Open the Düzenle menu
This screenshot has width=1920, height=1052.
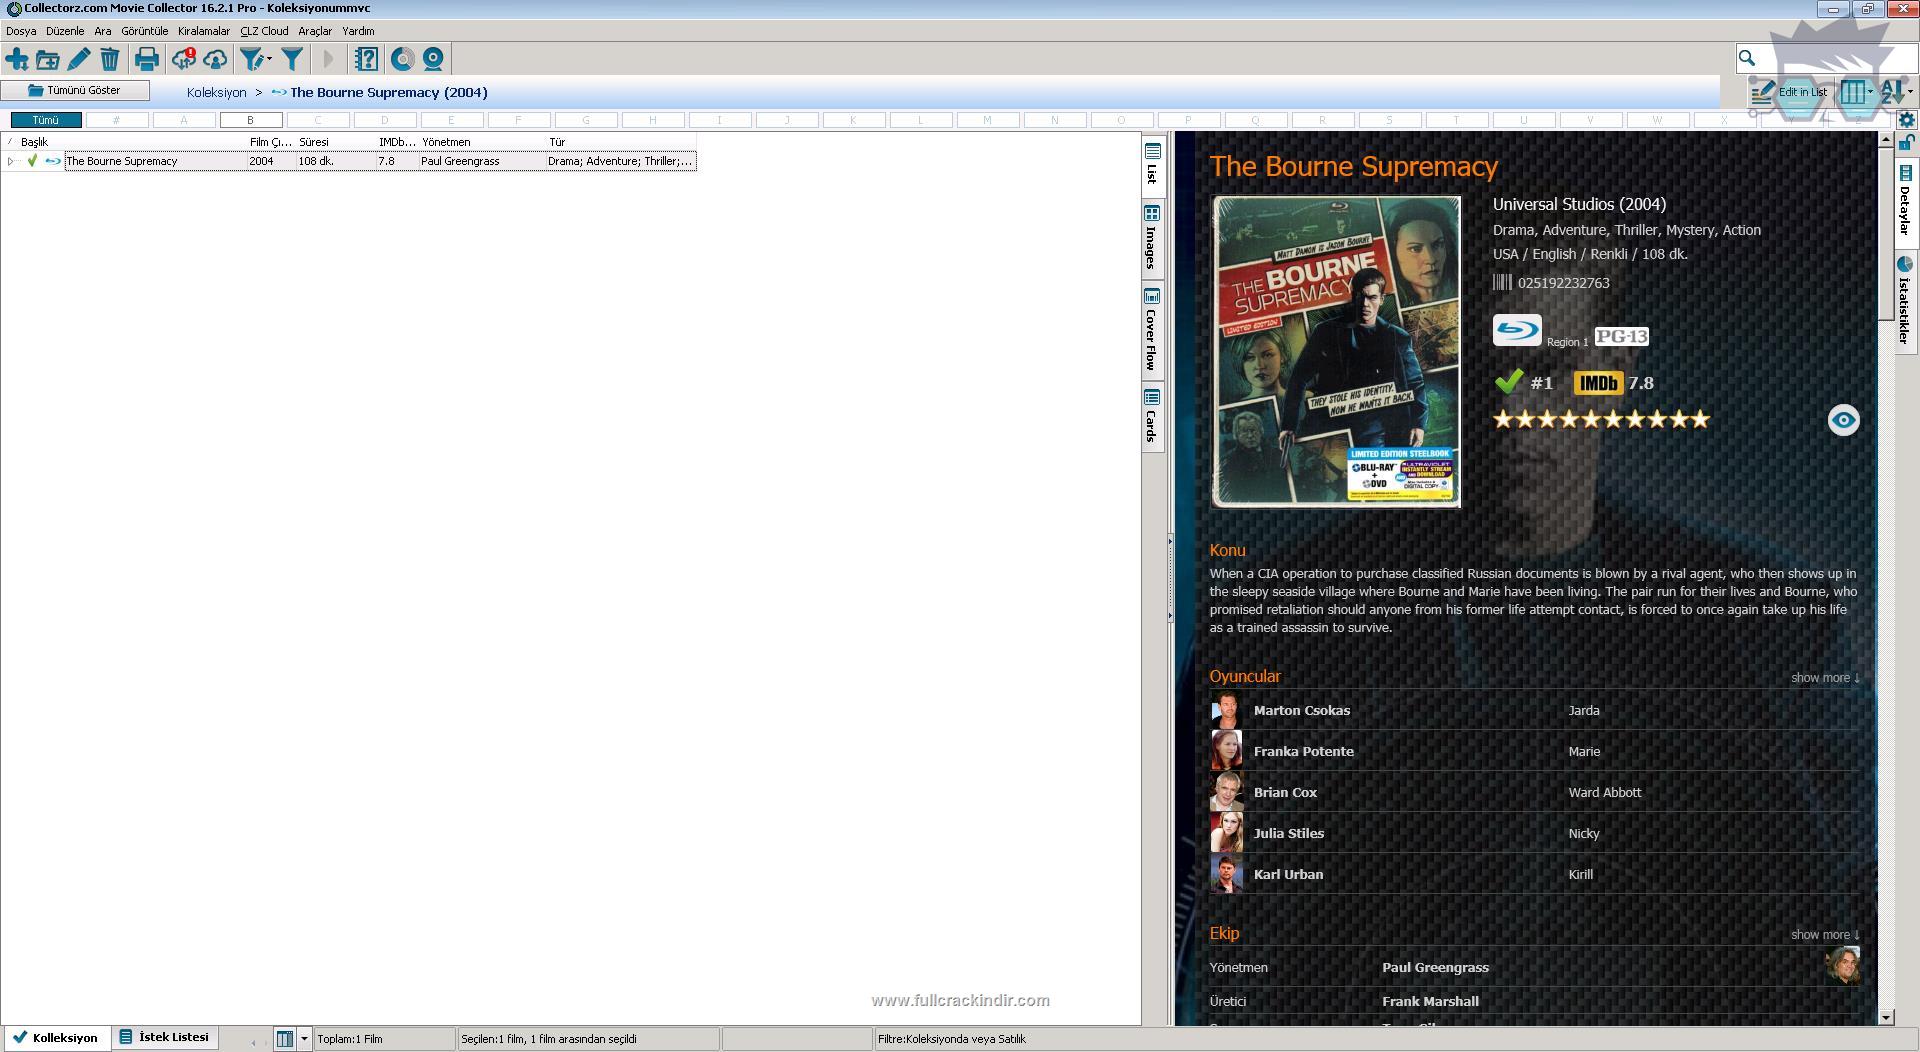click(x=65, y=31)
